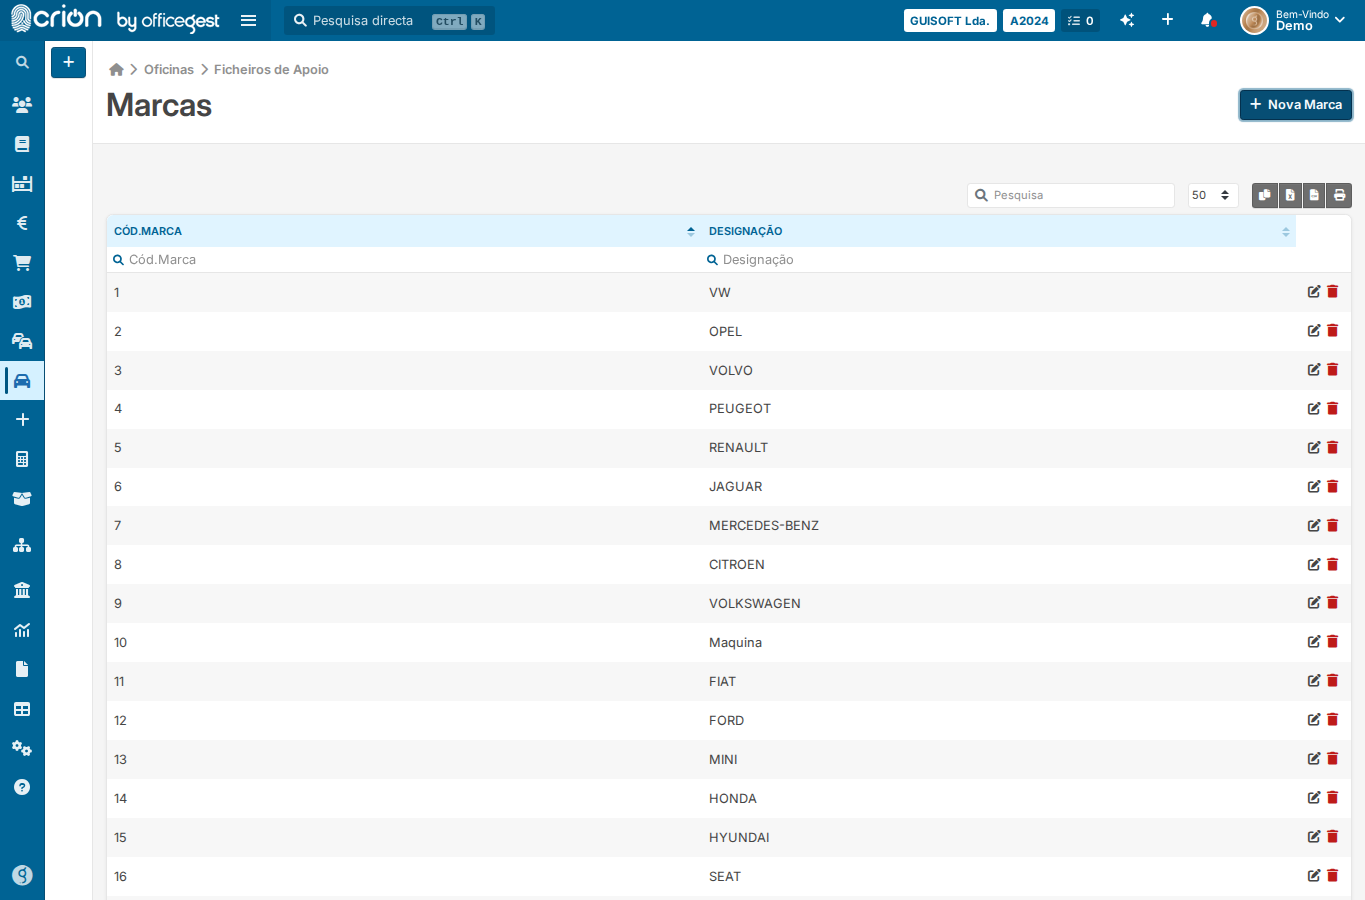Image resolution: width=1365 pixels, height=900 pixels.
Task: Open the table grid icon in sidebar
Action: [22, 709]
